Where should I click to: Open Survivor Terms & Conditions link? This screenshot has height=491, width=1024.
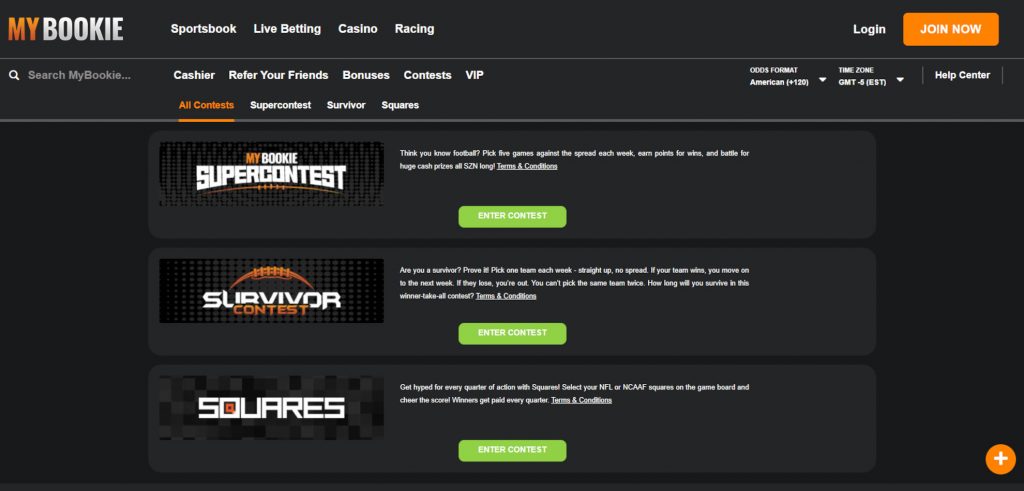(506, 296)
